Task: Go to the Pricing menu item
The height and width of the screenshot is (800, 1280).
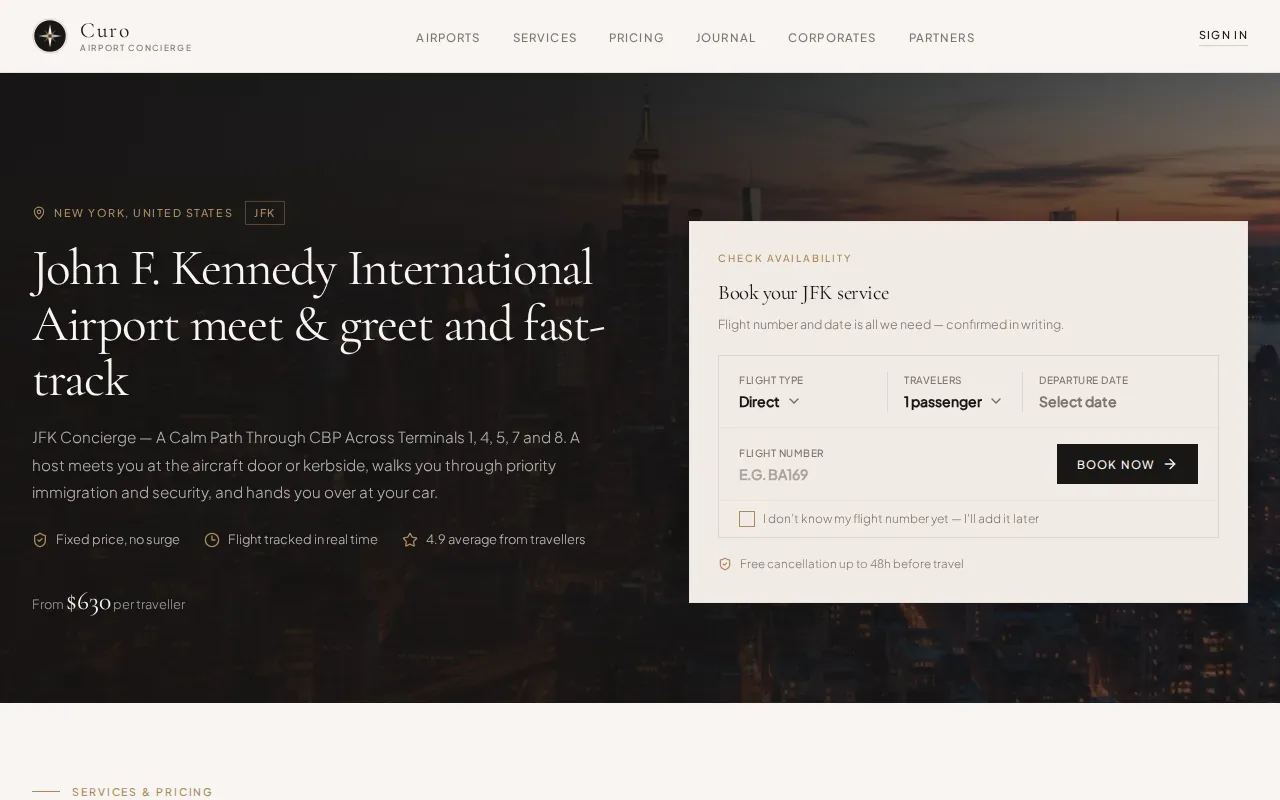Action: point(637,38)
